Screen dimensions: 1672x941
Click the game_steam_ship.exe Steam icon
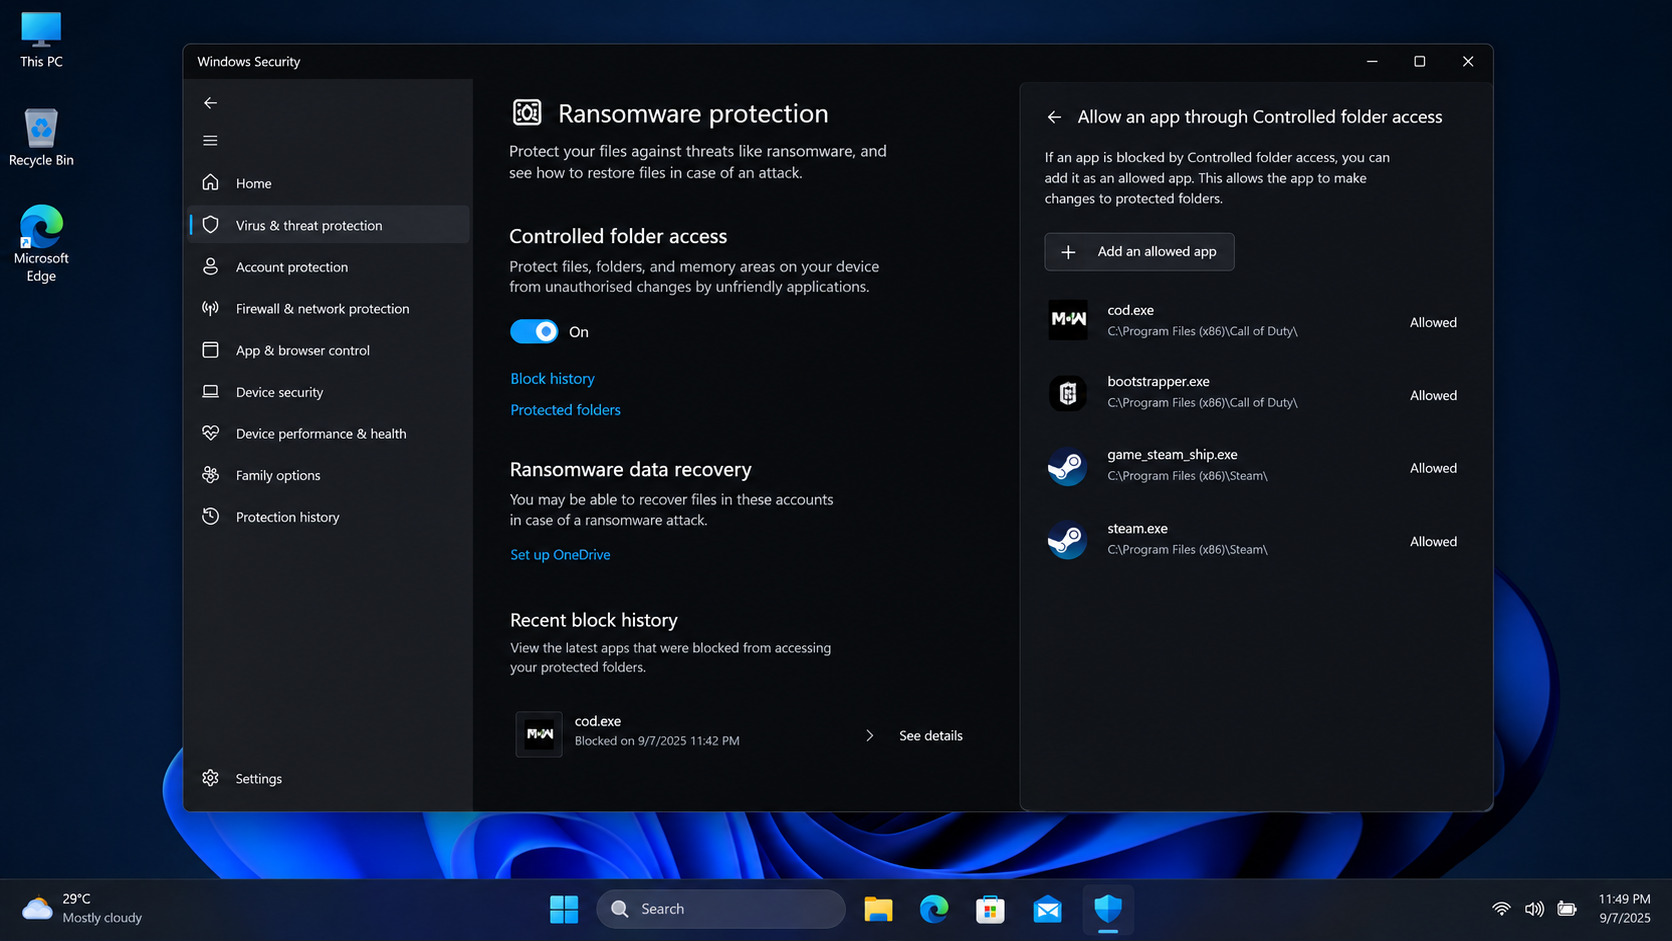click(1068, 466)
